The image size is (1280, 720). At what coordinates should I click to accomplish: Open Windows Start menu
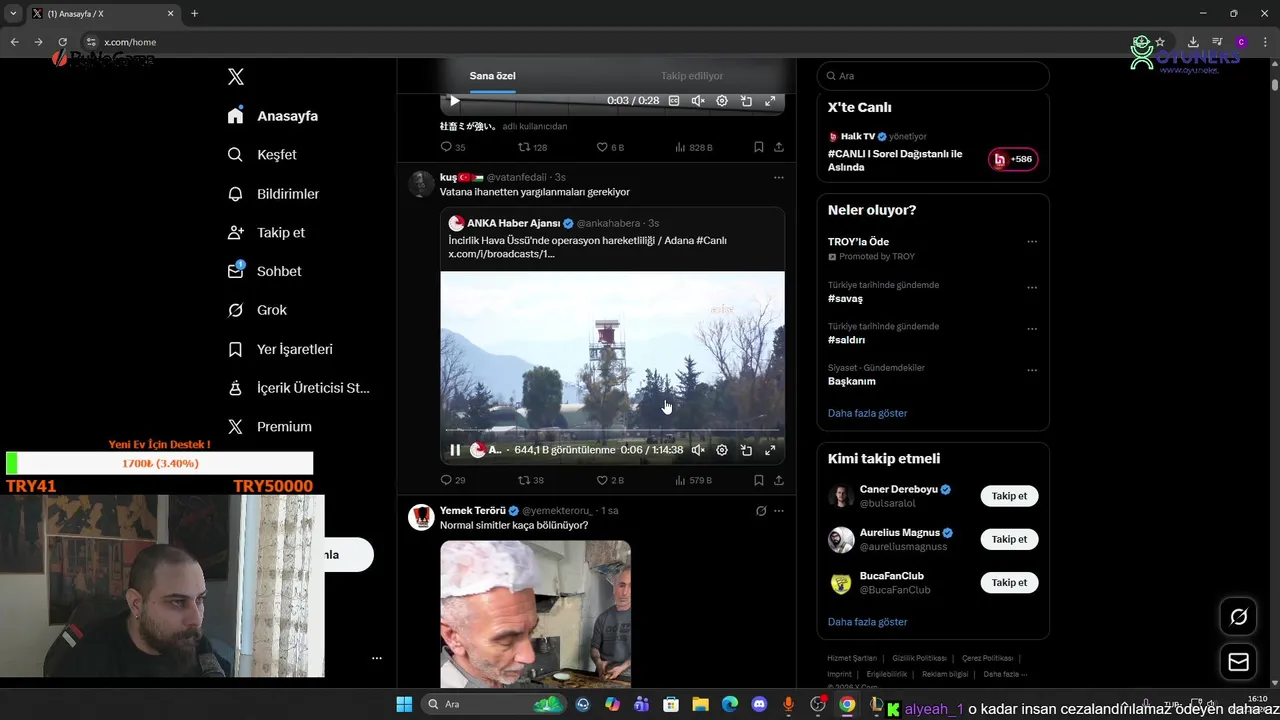404,704
